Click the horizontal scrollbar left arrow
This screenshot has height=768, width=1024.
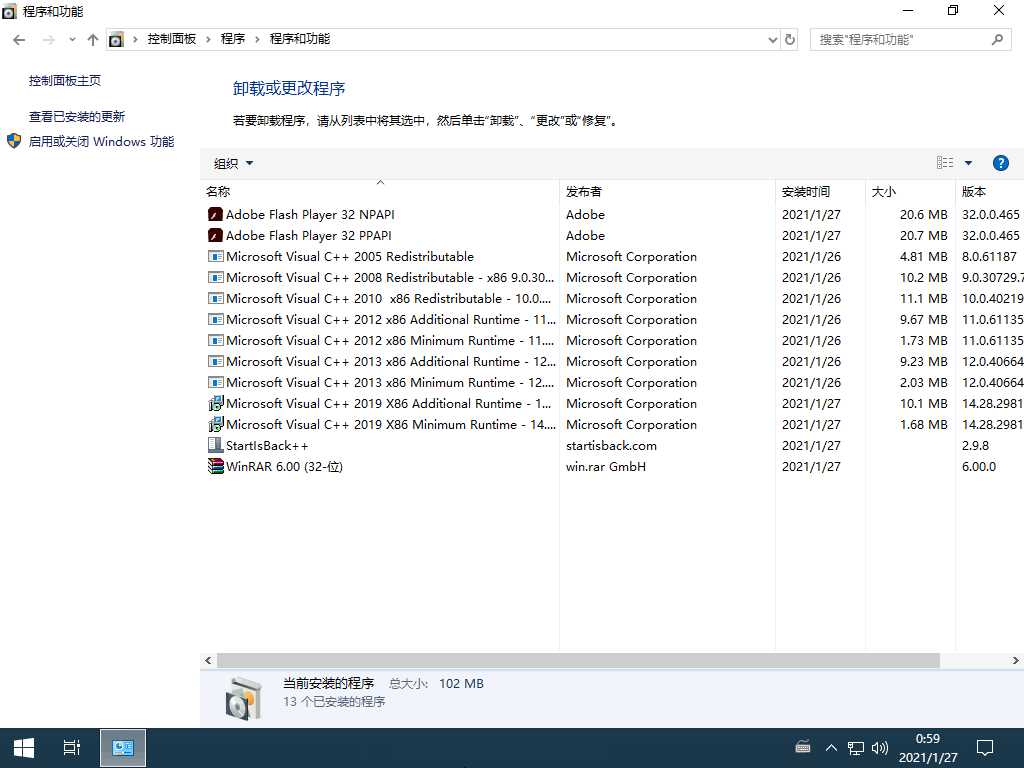tap(208, 660)
